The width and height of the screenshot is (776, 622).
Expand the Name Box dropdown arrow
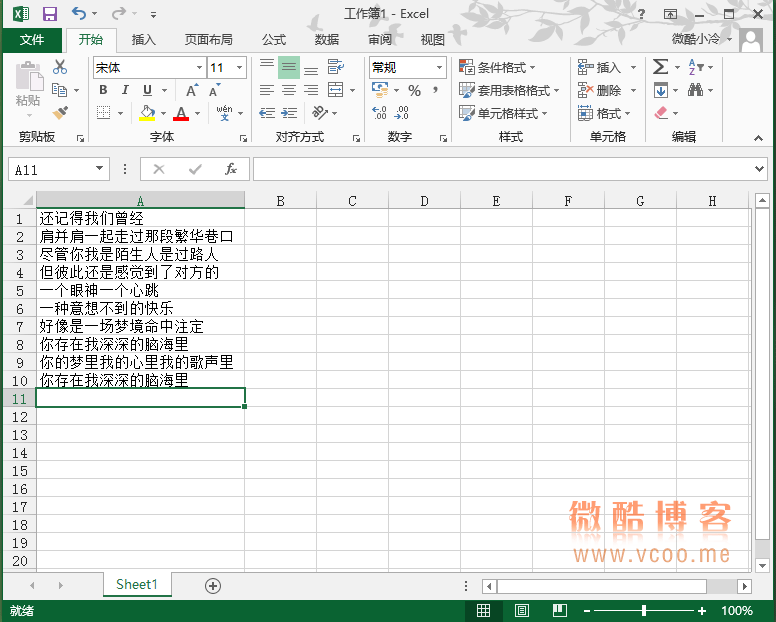pos(100,169)
